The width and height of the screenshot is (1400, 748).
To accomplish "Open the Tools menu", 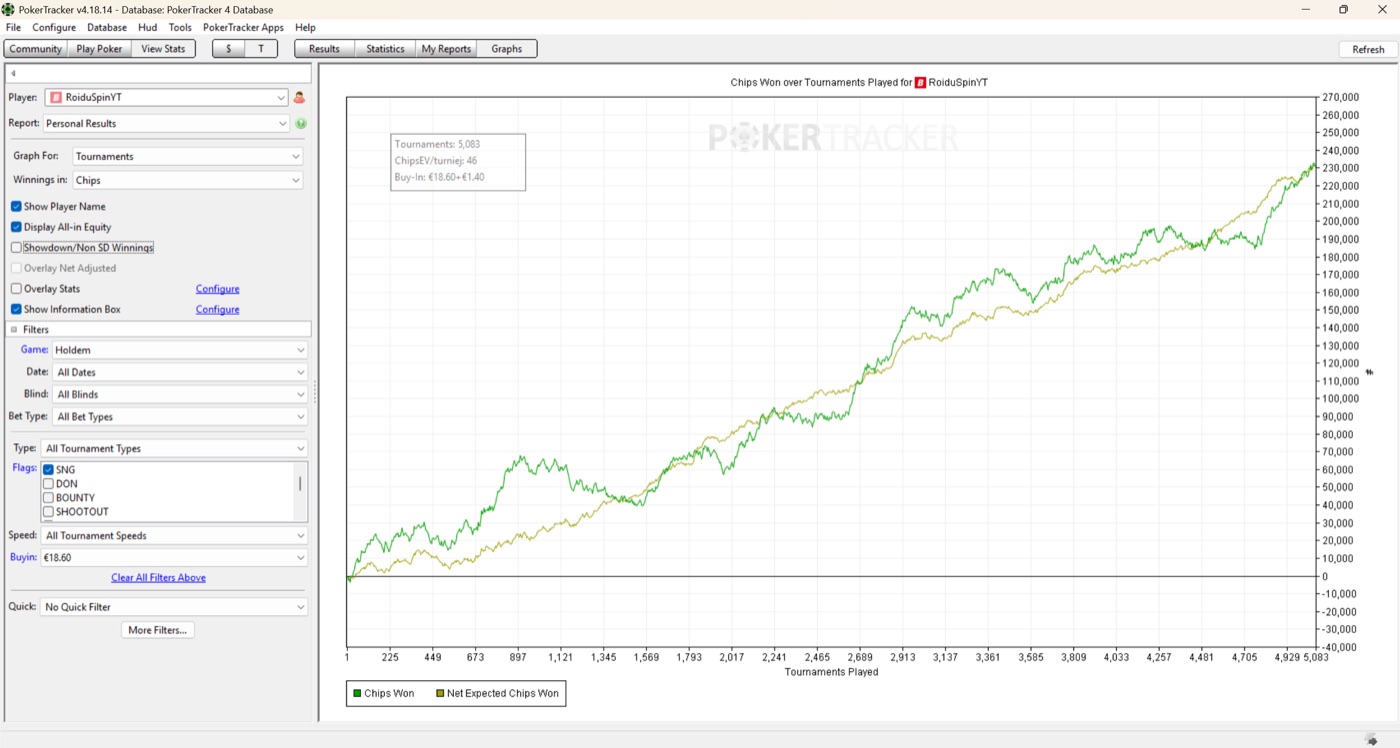I will [180, 27].
